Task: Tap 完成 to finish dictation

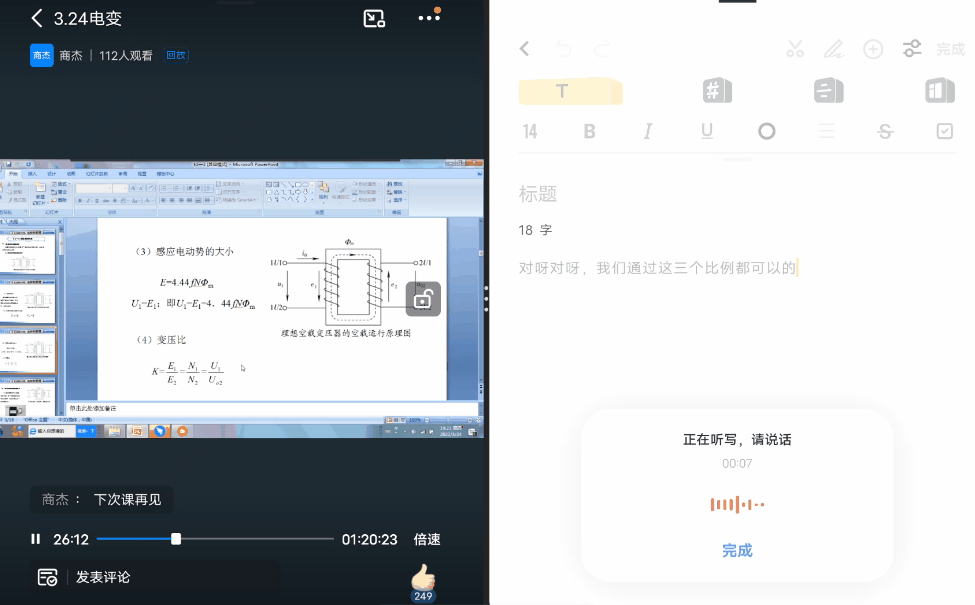Action: pos(737,550)
